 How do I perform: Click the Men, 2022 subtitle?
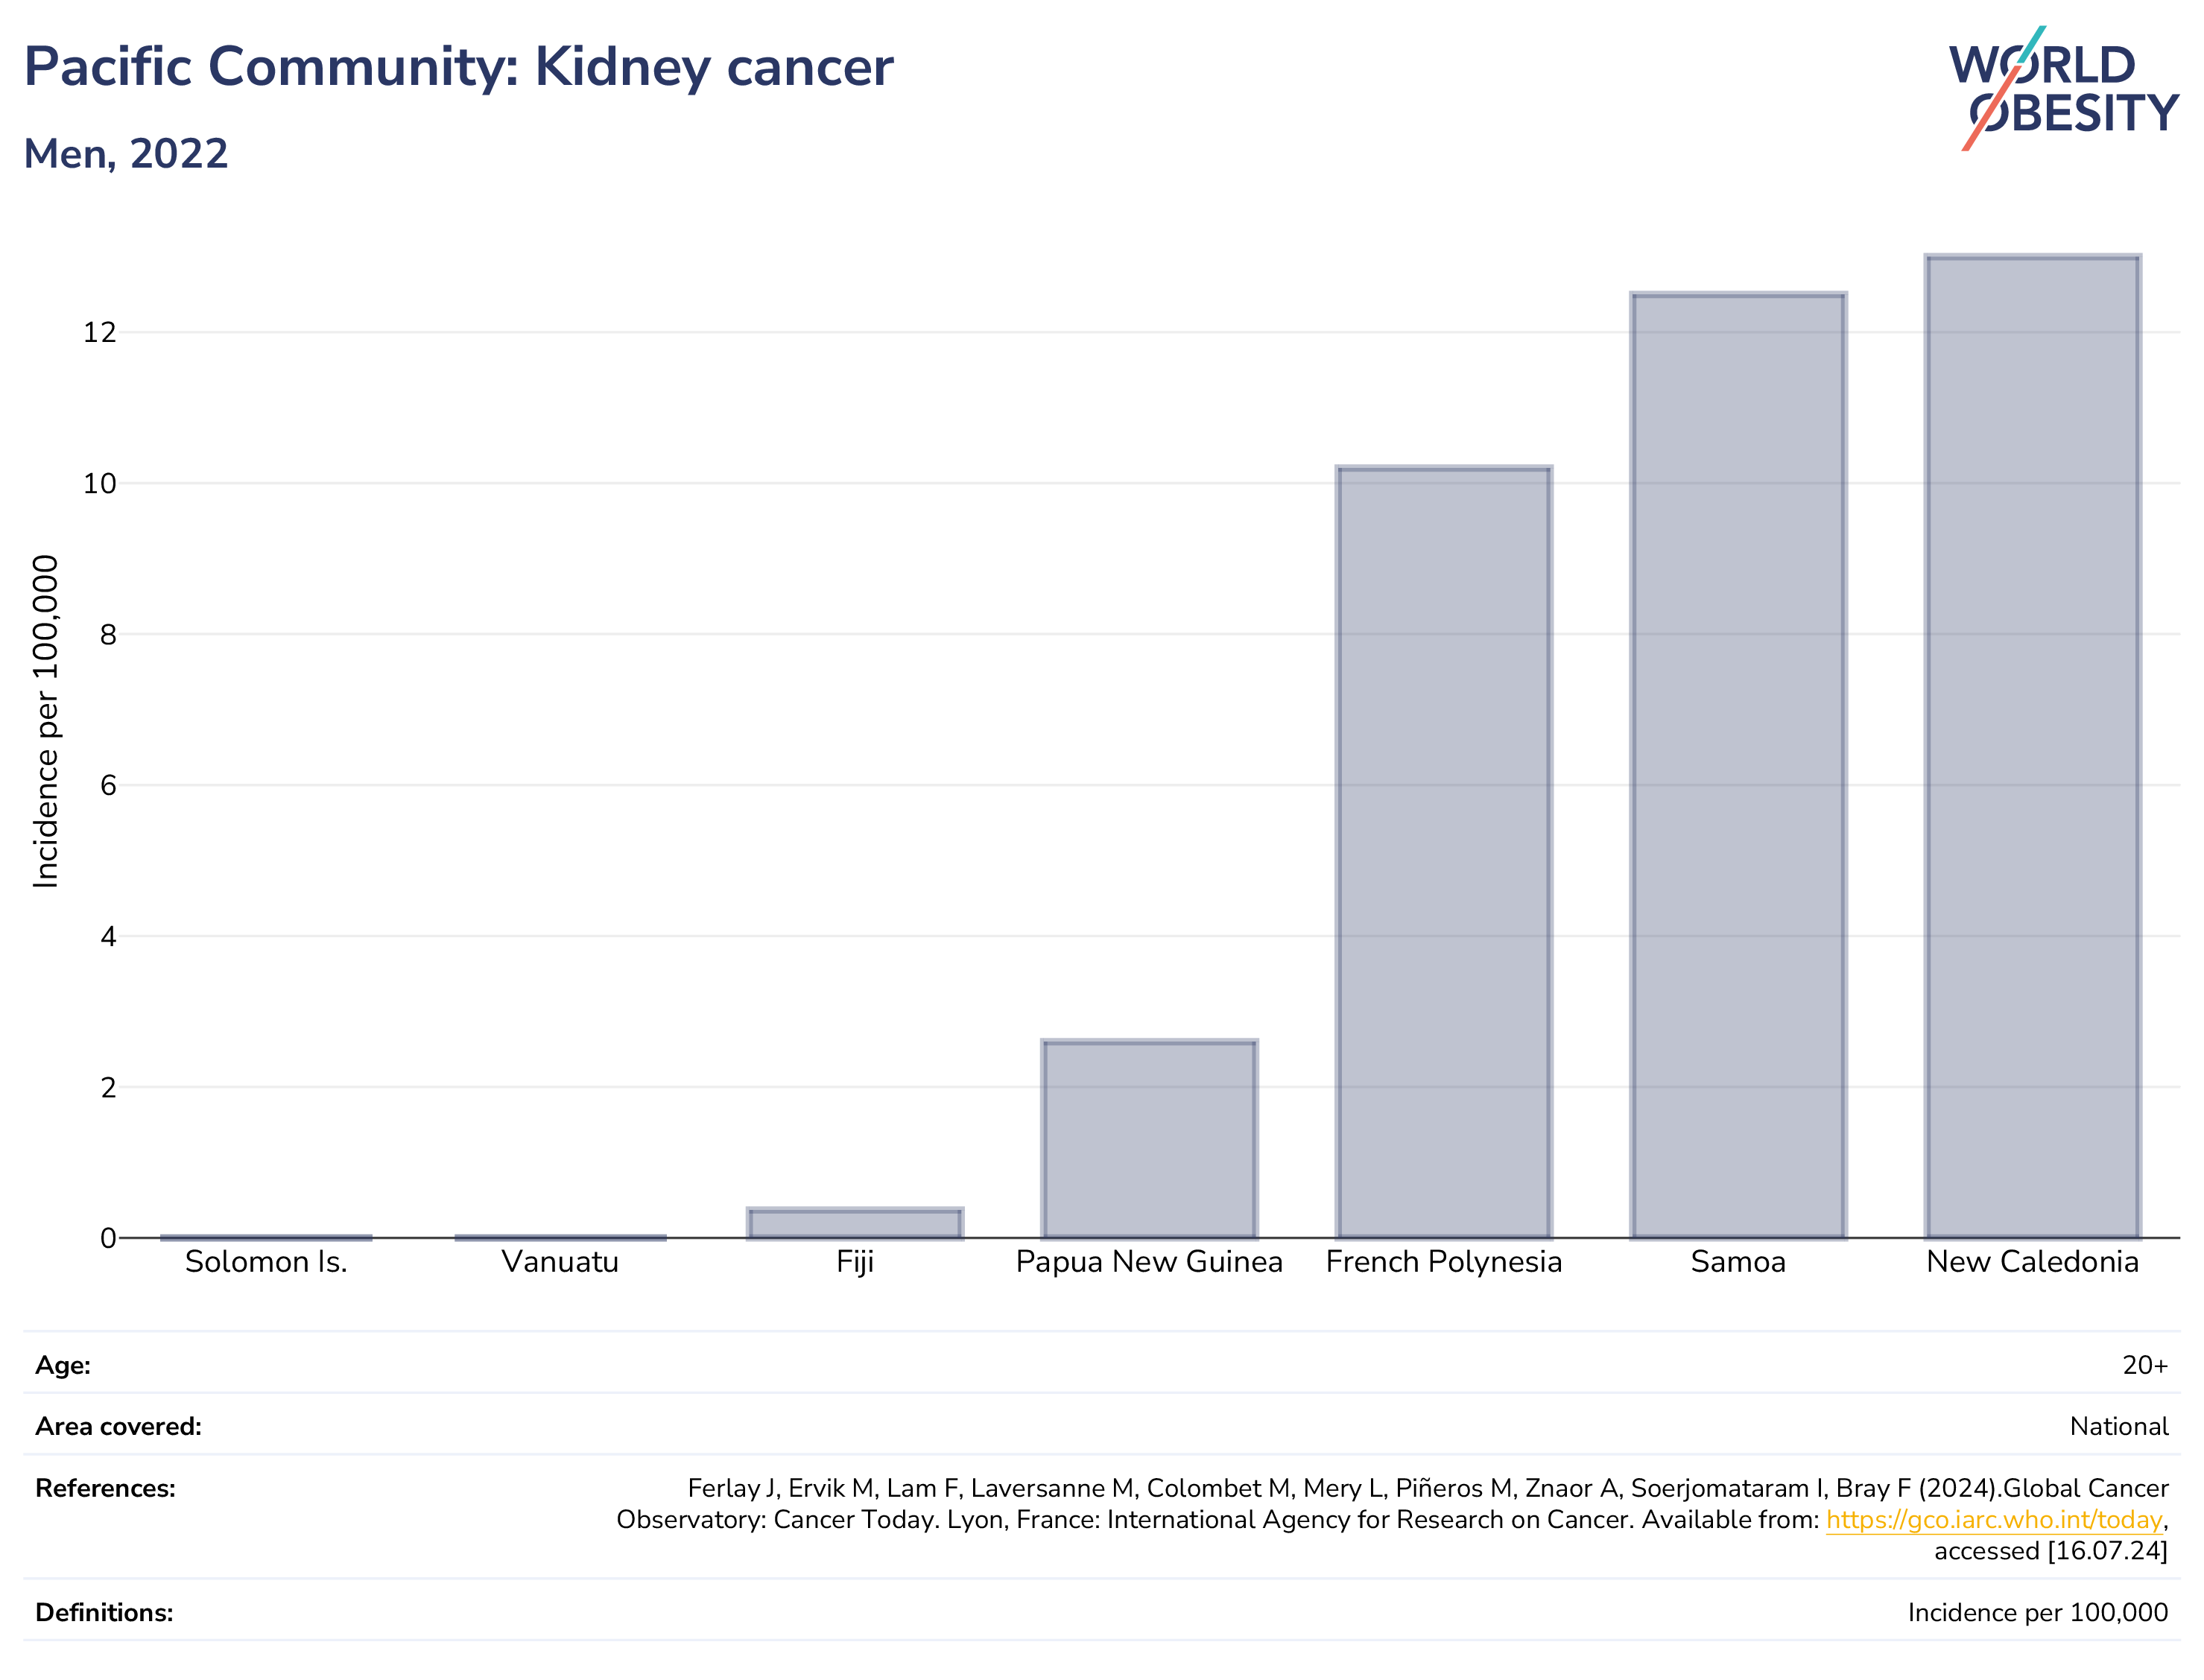[126, 154]
